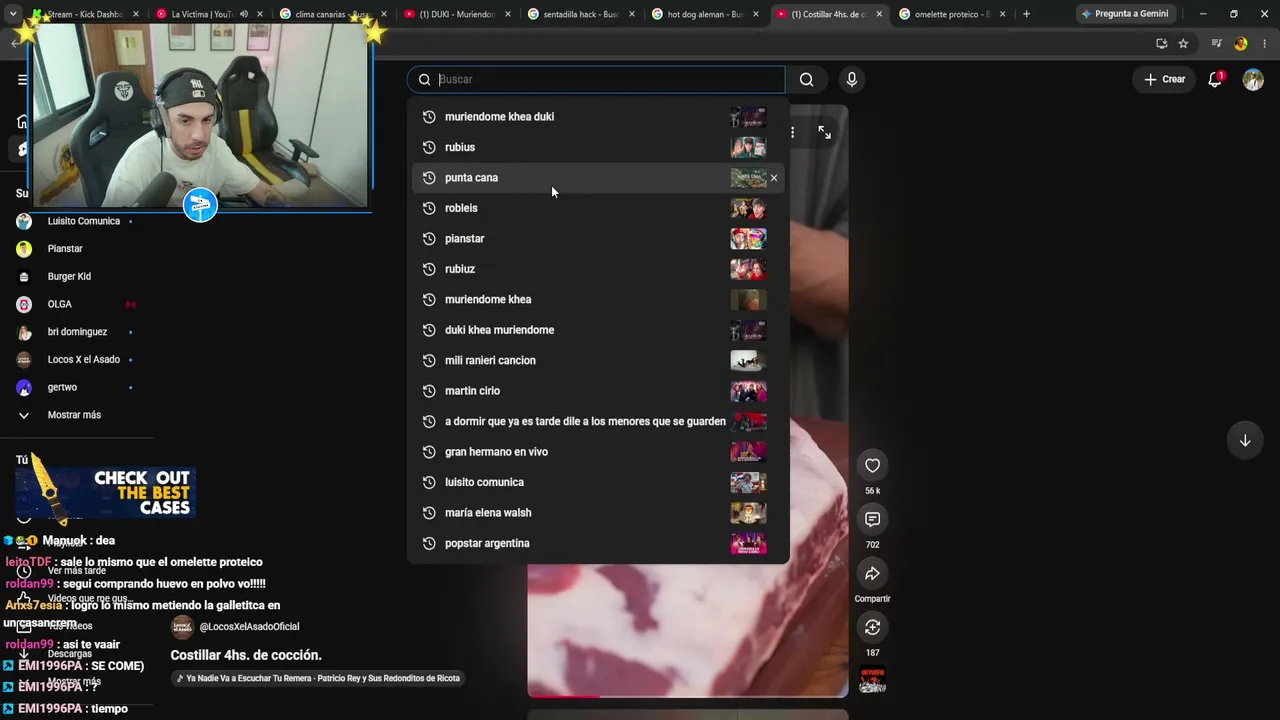
Task: Open the Chrome media controls icon
Action: [x=1216, y=43]
